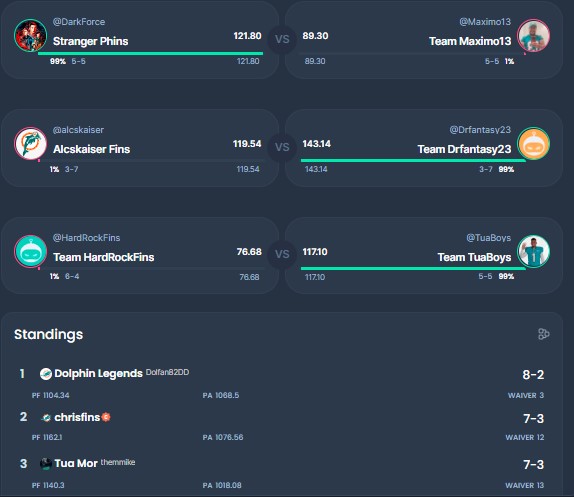The height and width of the screenshot is (497, 574).
Task: Select chrisfins team name in standings
Action: [x=77, y=417]
